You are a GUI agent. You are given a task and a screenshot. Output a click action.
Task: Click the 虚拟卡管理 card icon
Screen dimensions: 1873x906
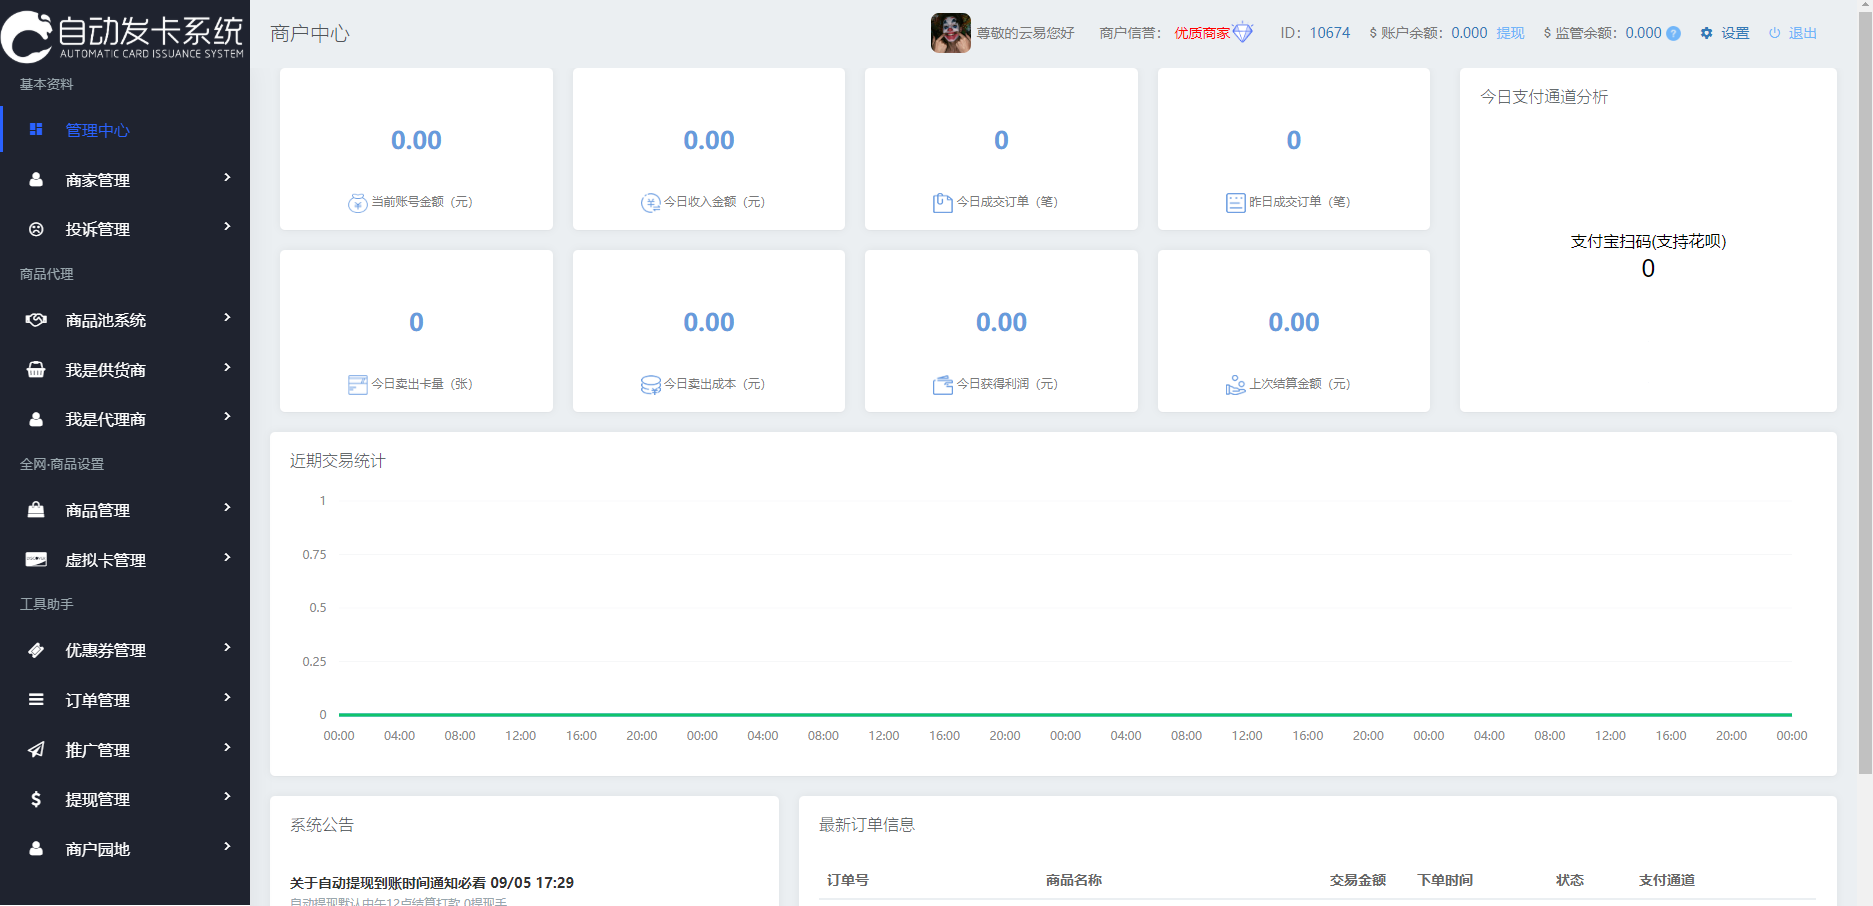[36, 559]
